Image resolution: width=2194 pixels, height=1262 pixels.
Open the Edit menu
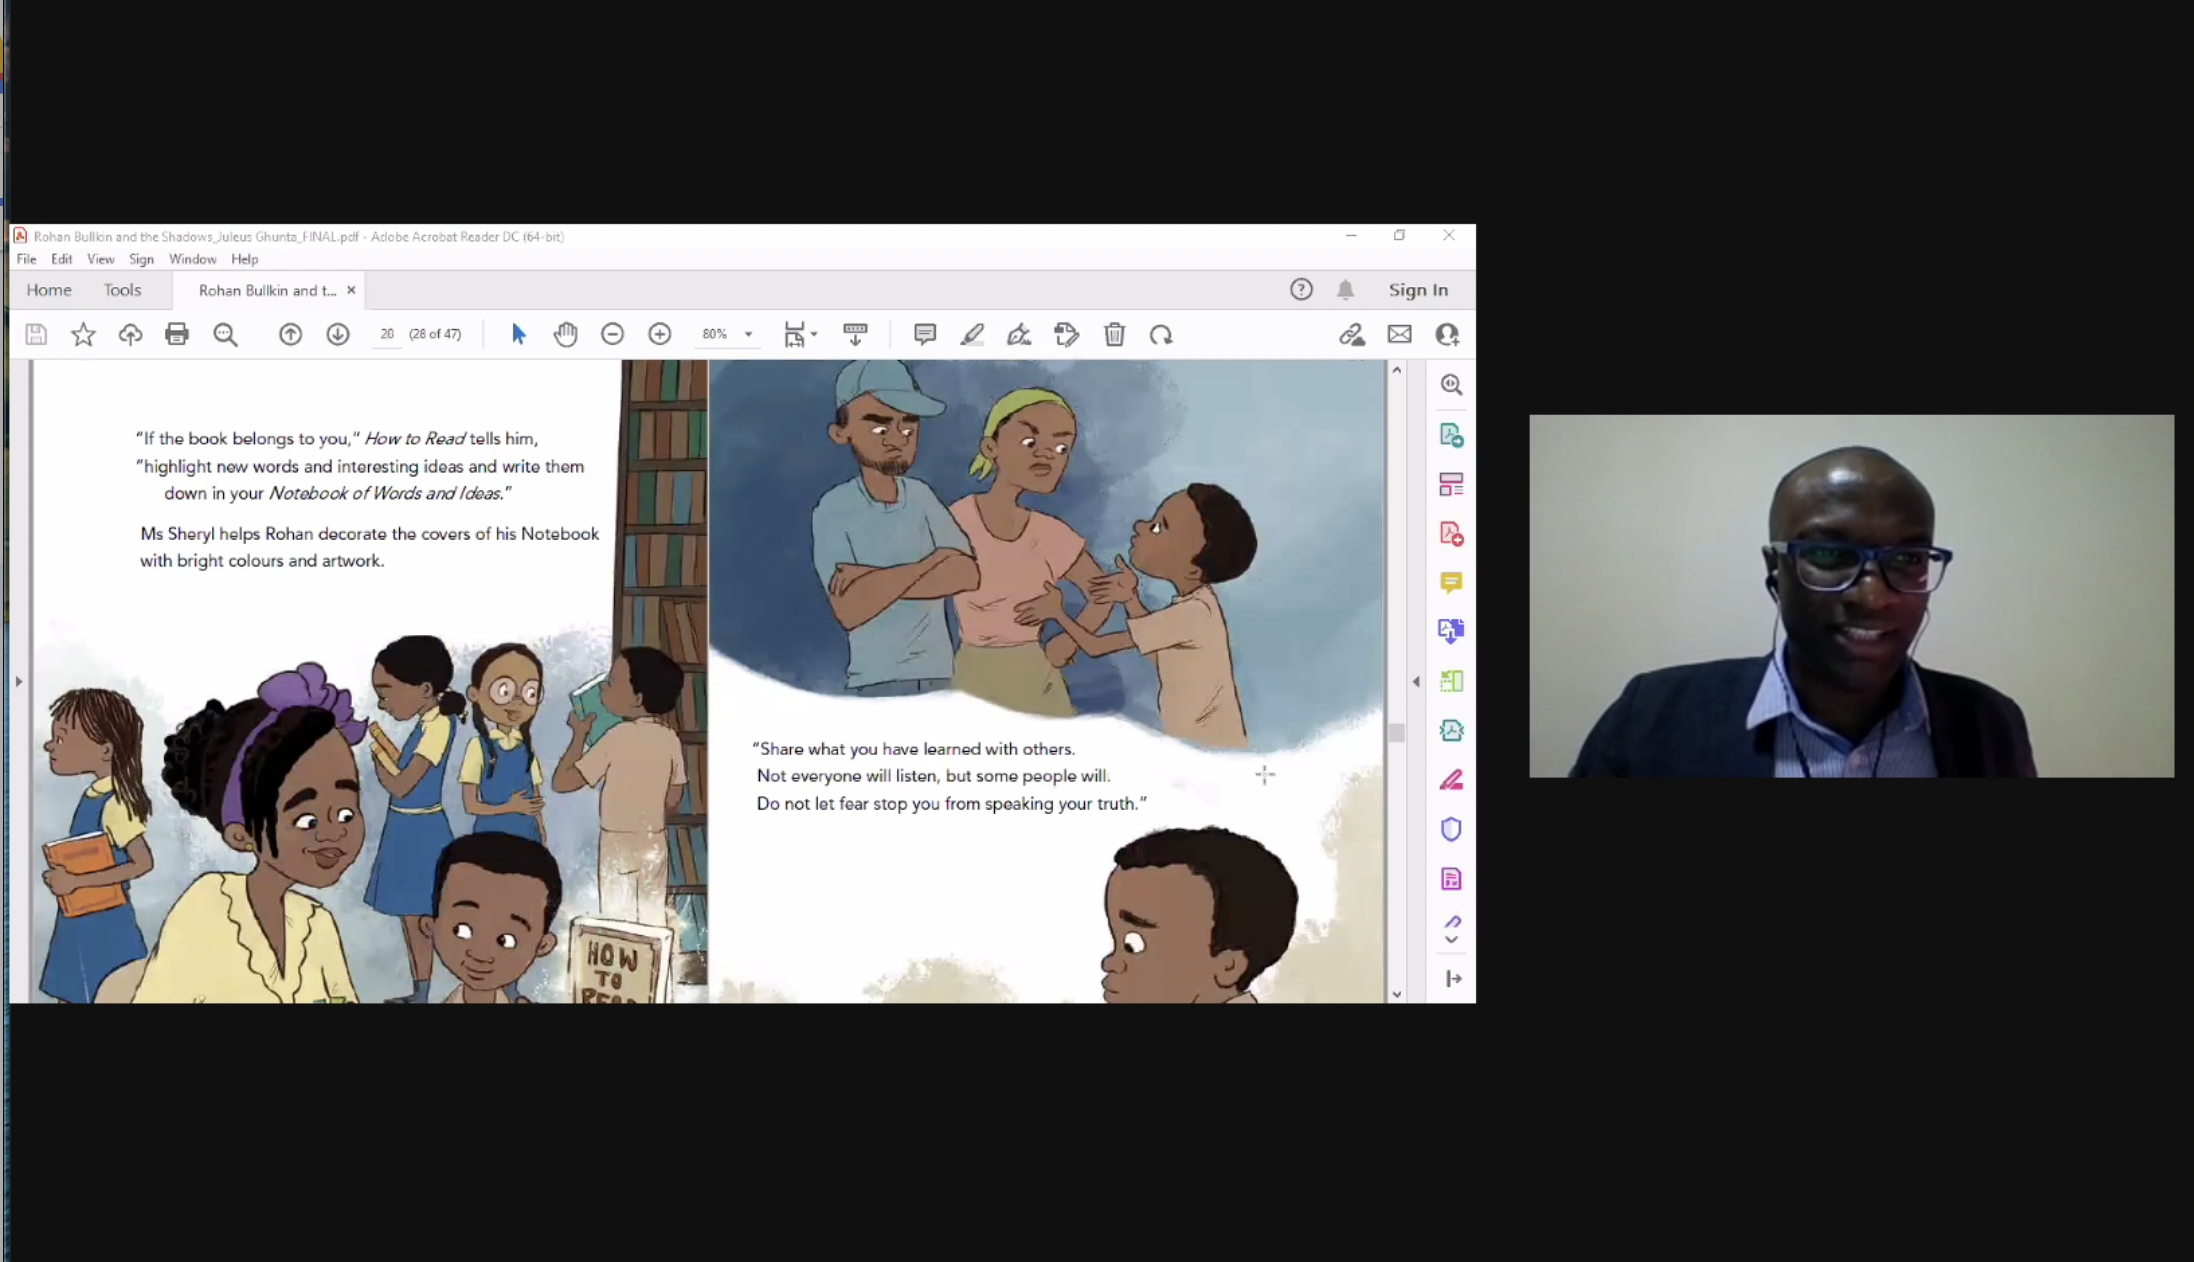(x=62, y=259)
